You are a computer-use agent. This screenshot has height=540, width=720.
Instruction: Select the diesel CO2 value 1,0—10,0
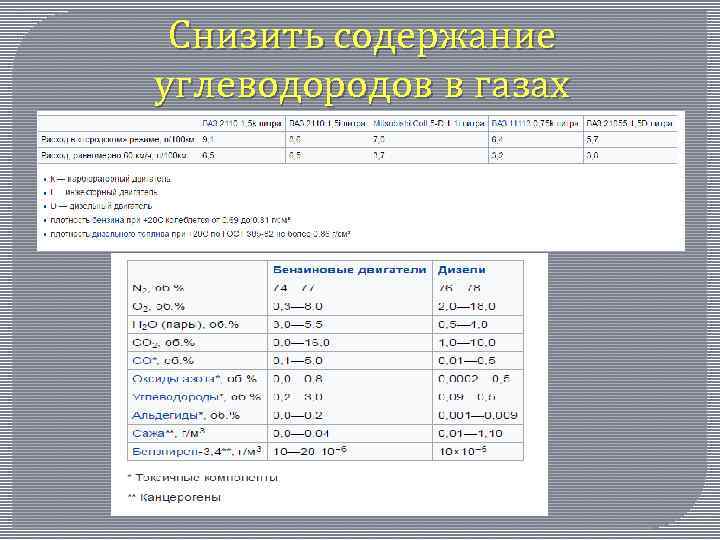[x=467, y=343]
